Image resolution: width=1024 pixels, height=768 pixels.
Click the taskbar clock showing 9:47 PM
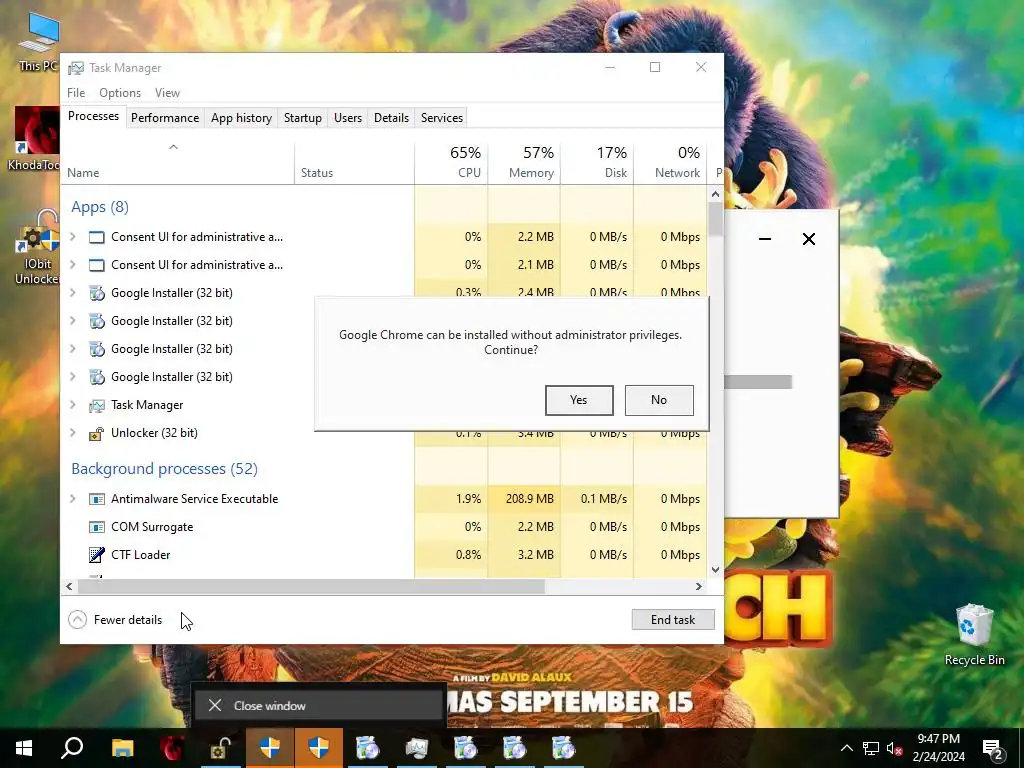(x=938, y=748)
